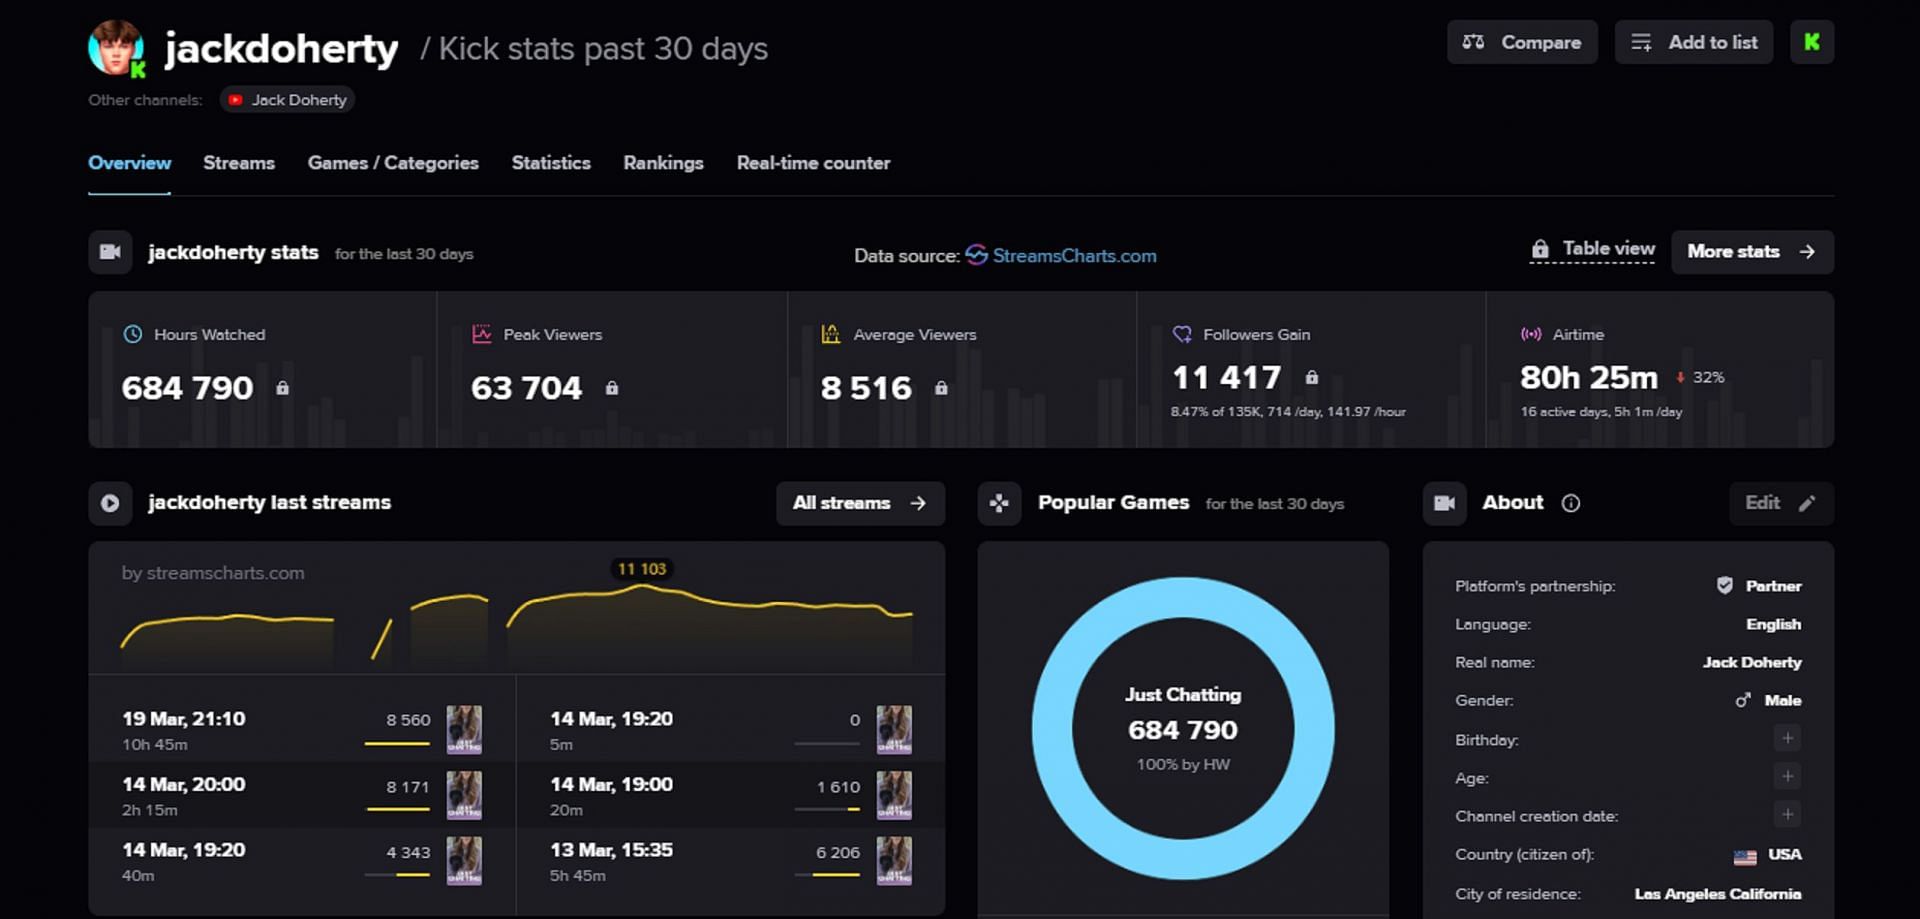Open the 14 Mar, 19:20 40m stream entry

coord(302,861)
